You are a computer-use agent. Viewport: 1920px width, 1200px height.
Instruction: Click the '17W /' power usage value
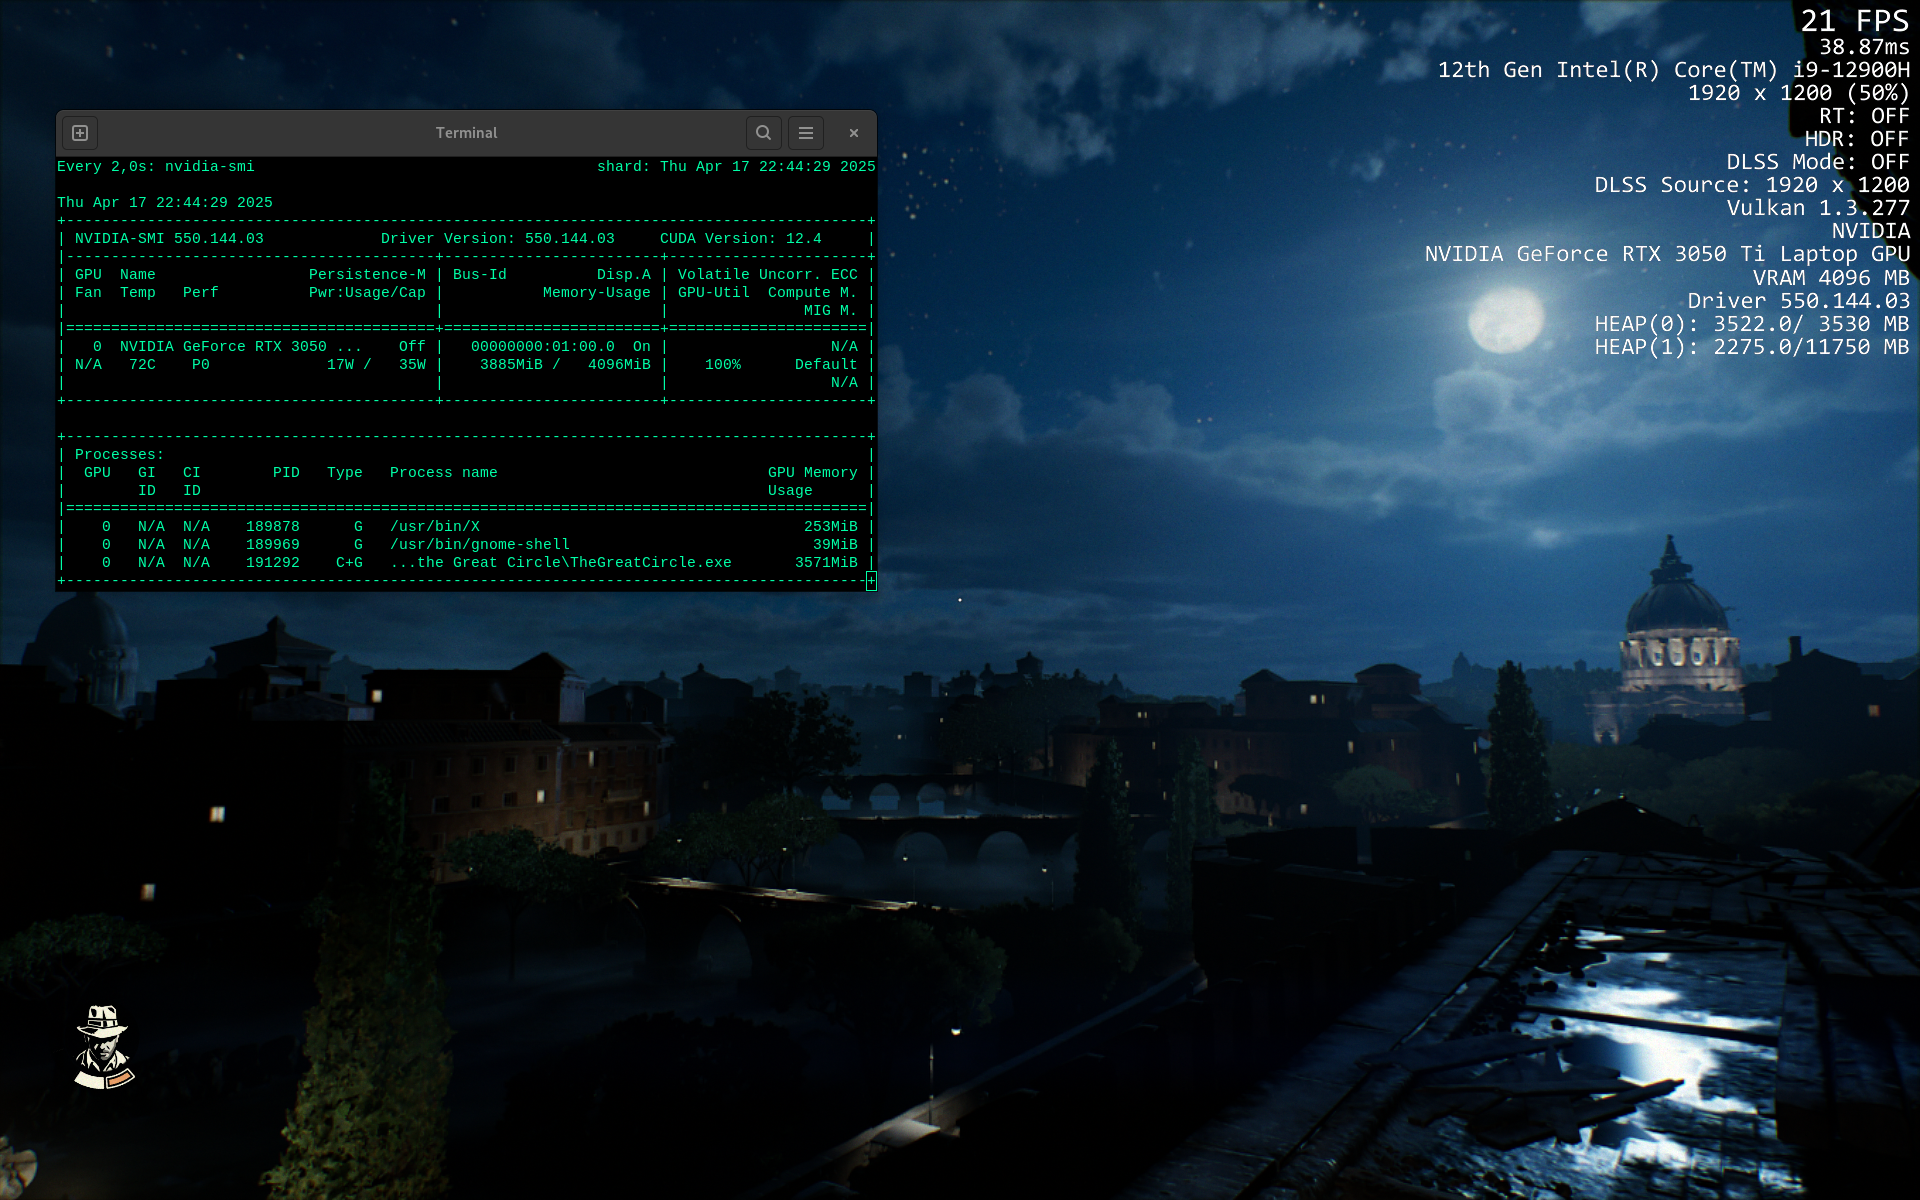click(349, 365)
